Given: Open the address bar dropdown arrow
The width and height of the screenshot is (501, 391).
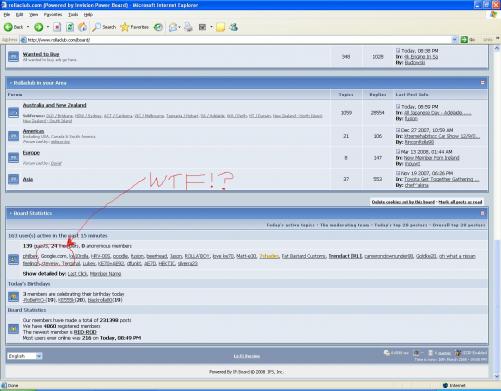Looking at the screenshot, I should pos(455,40).
